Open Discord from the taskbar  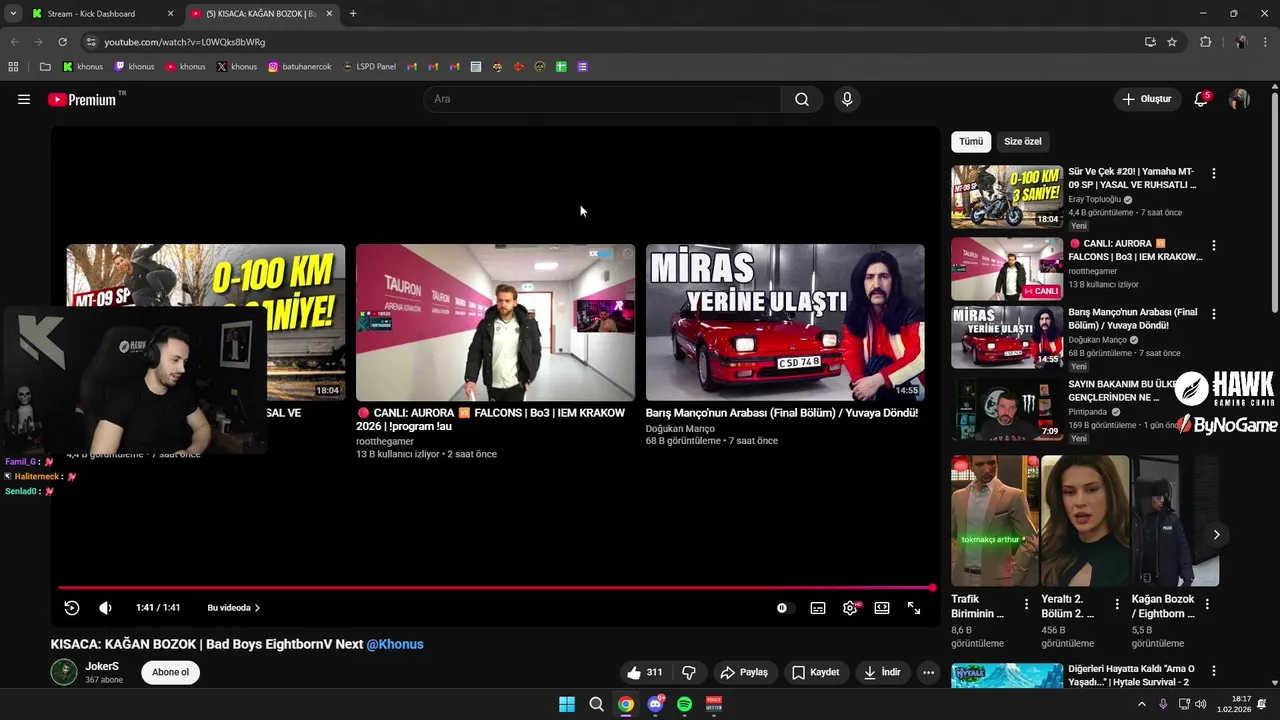pyautogui.click(x=655, y=704)
